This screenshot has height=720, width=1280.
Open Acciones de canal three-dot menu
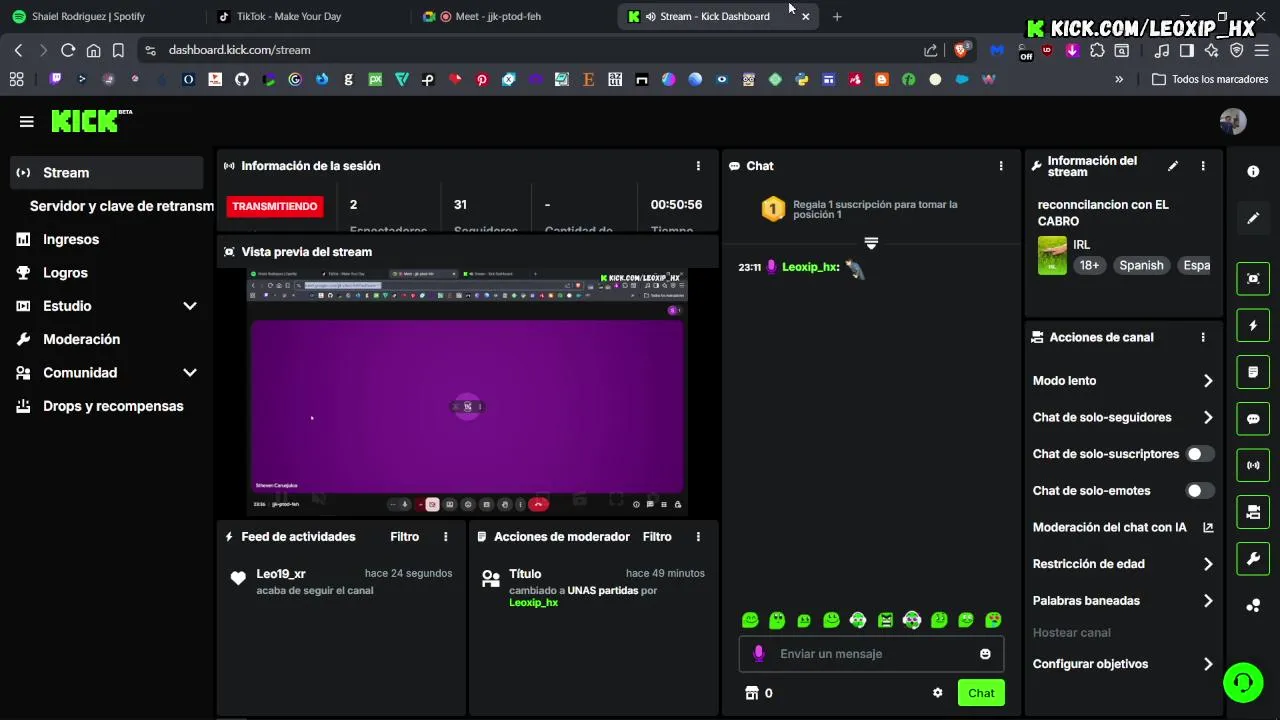pyautogui.click(x=1203, y=338)
